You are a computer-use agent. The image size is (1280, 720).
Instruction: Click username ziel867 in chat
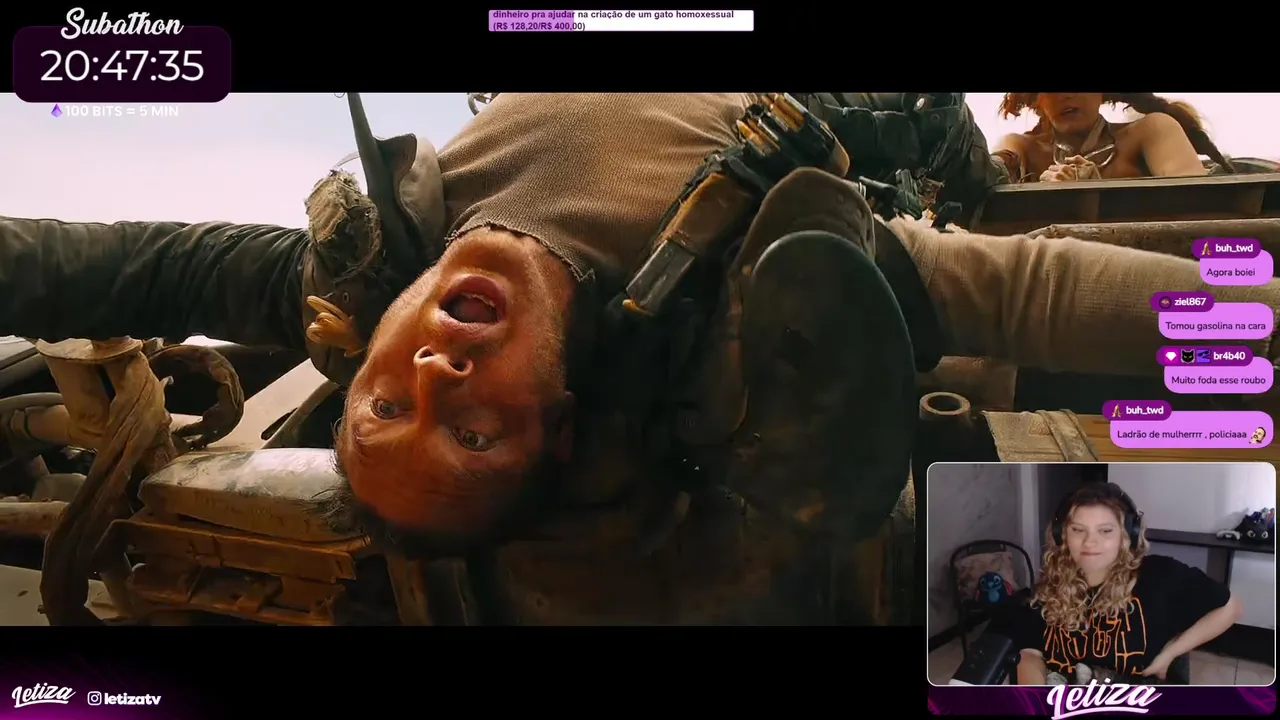(1190, 302)
